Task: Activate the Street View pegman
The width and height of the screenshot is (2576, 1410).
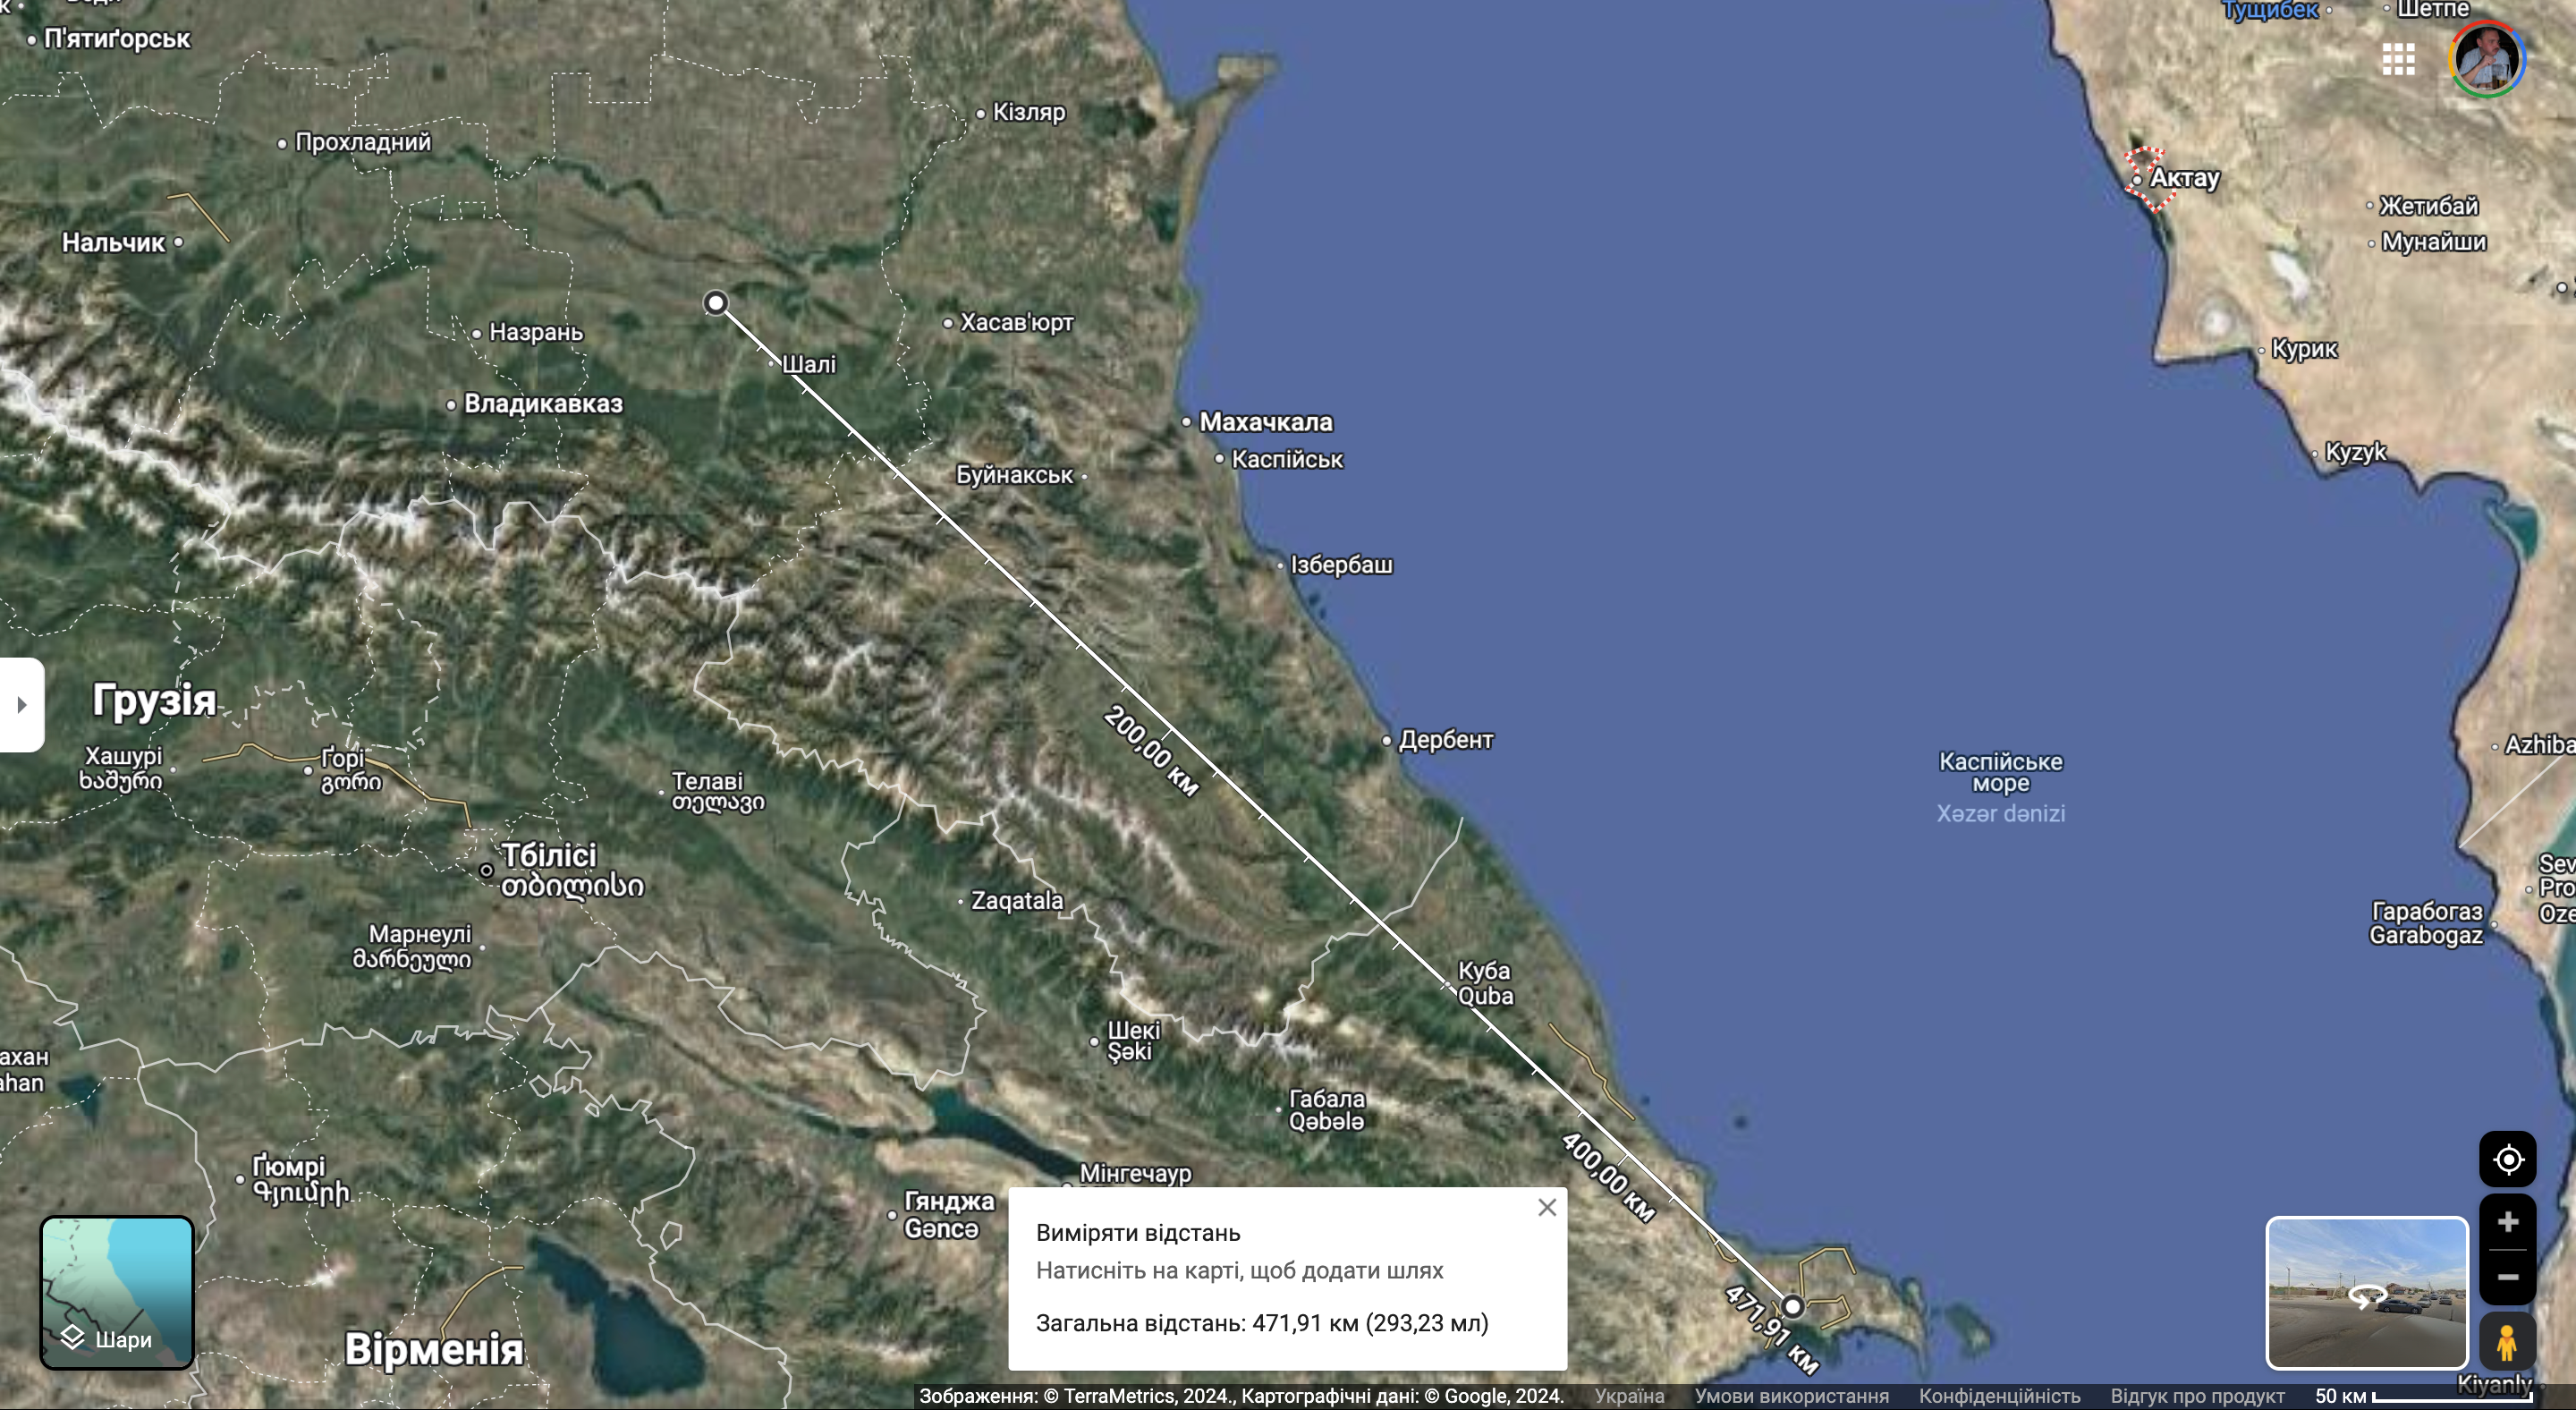Action: click(x=2506, y=1342)
